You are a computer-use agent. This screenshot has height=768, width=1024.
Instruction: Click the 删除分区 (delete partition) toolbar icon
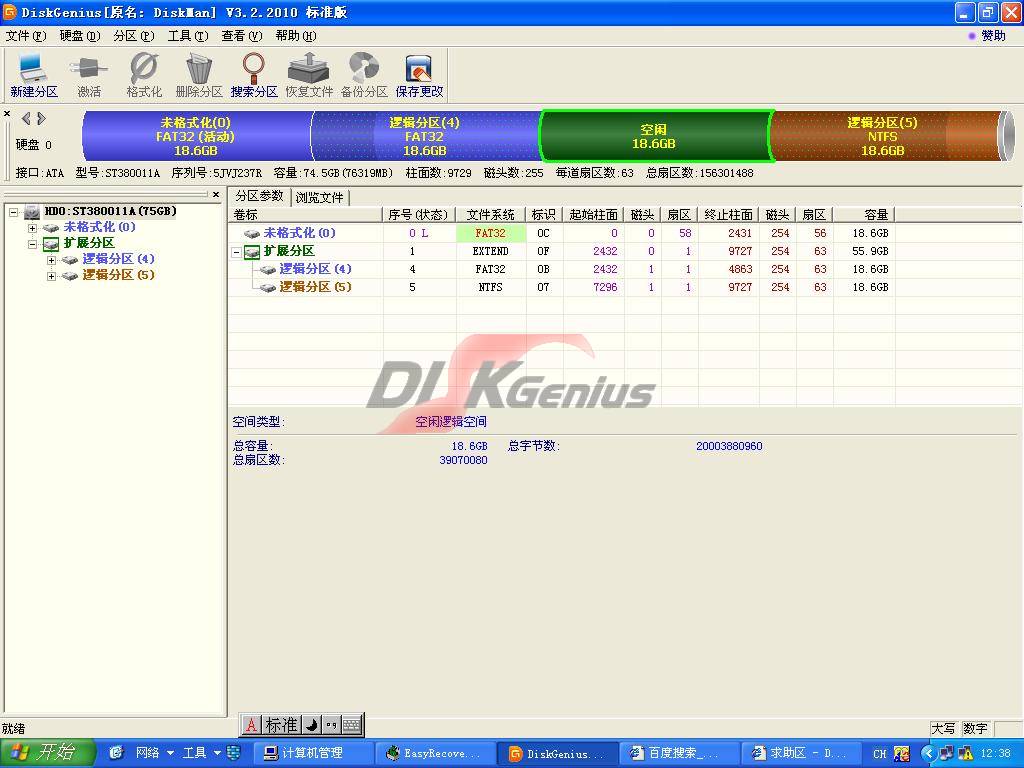click(199, 75)
